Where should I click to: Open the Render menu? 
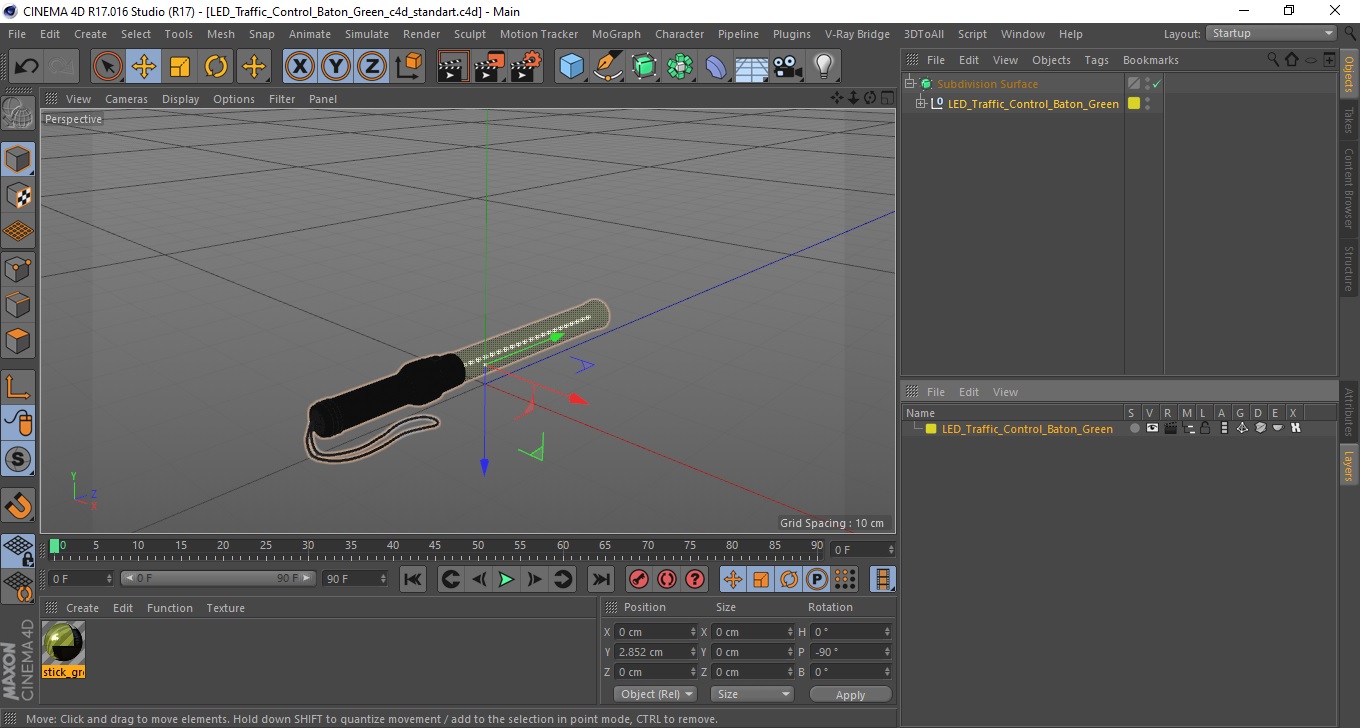(x=421, y=34)
